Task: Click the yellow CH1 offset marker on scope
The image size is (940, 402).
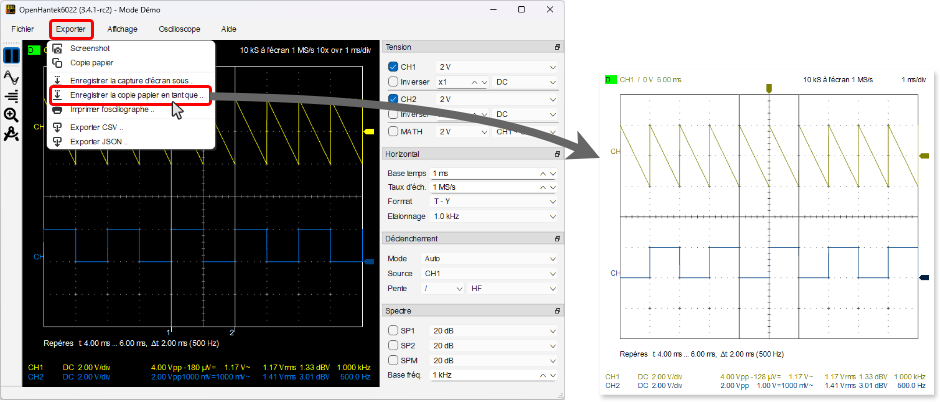Action: pos(369,131)
